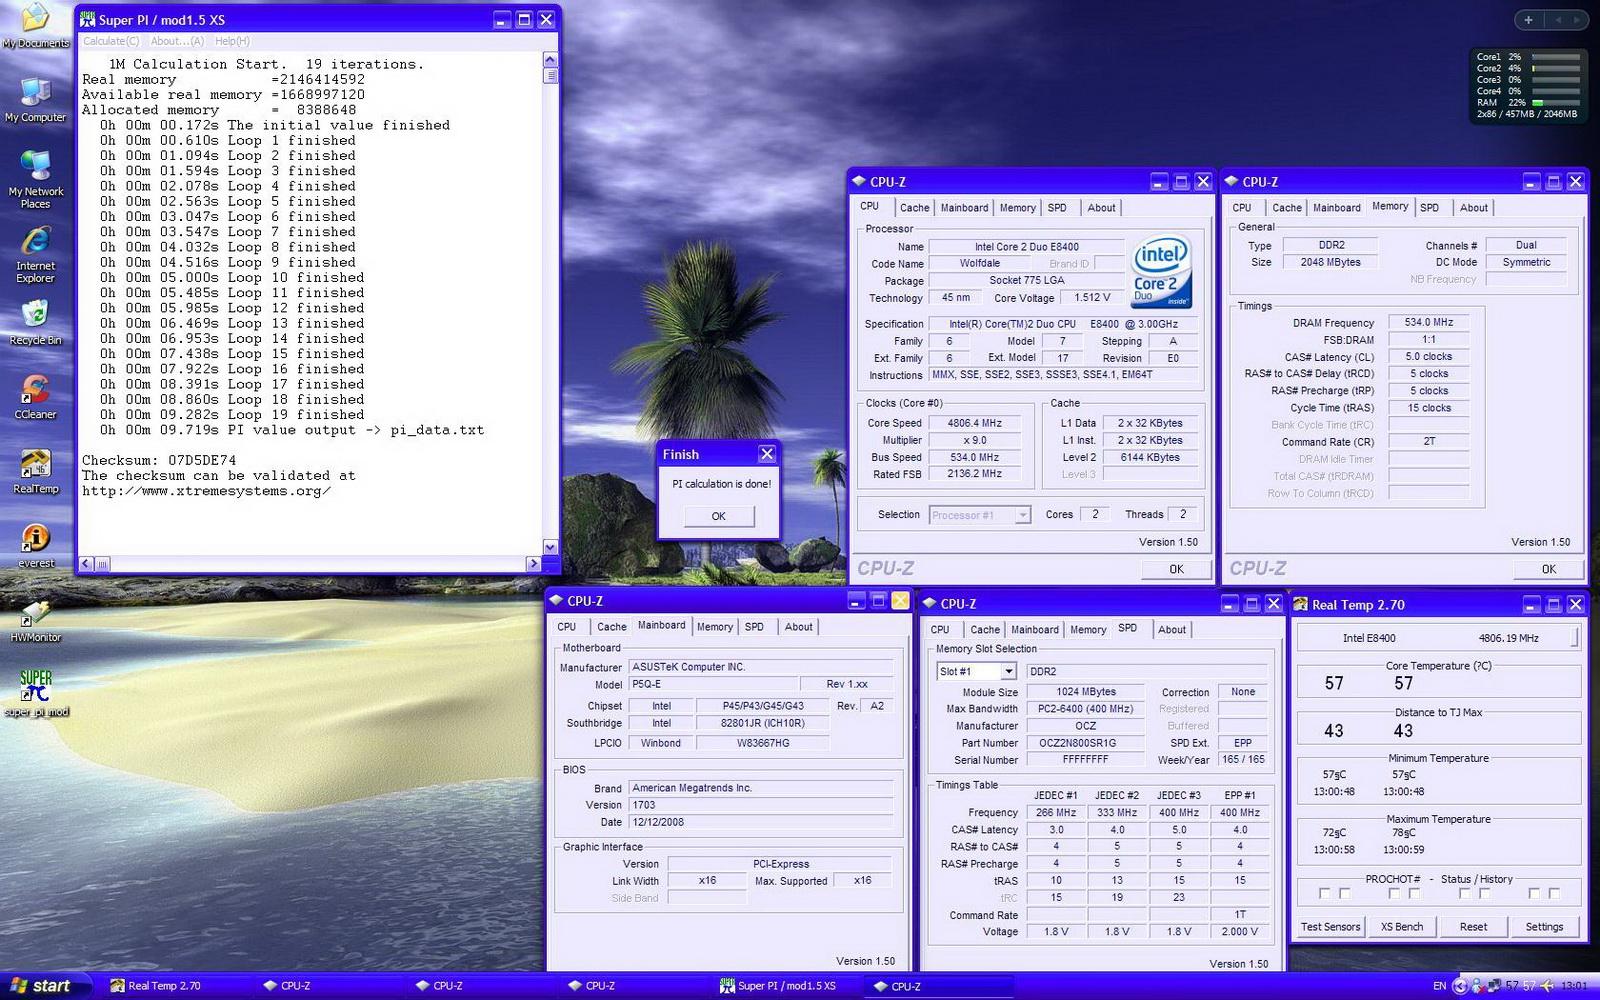Click the 4806.19 MHz reading in Real Temp
Image resolution: width=1600 pixels, height=1000 pixels.
(1508, 638)
